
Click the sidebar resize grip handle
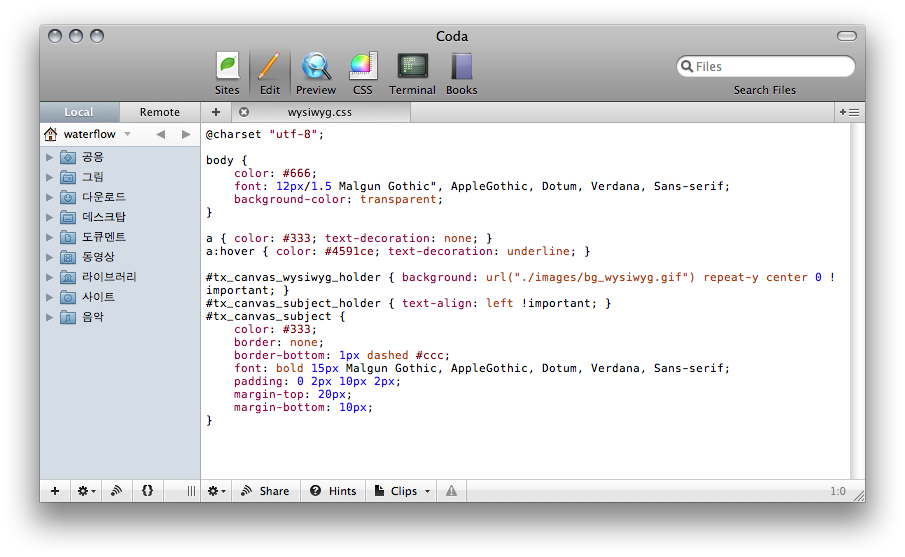(x=191, y=491)
